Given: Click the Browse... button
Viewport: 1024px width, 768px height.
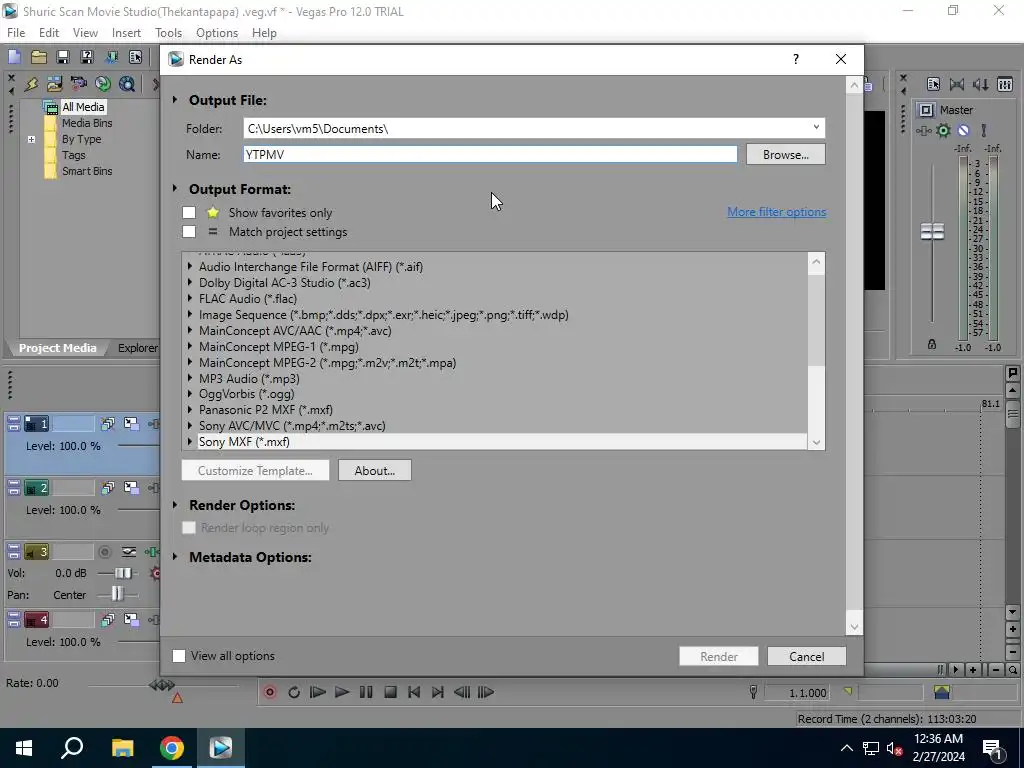Looking at the screenshot, I should (x=786, y=155).
